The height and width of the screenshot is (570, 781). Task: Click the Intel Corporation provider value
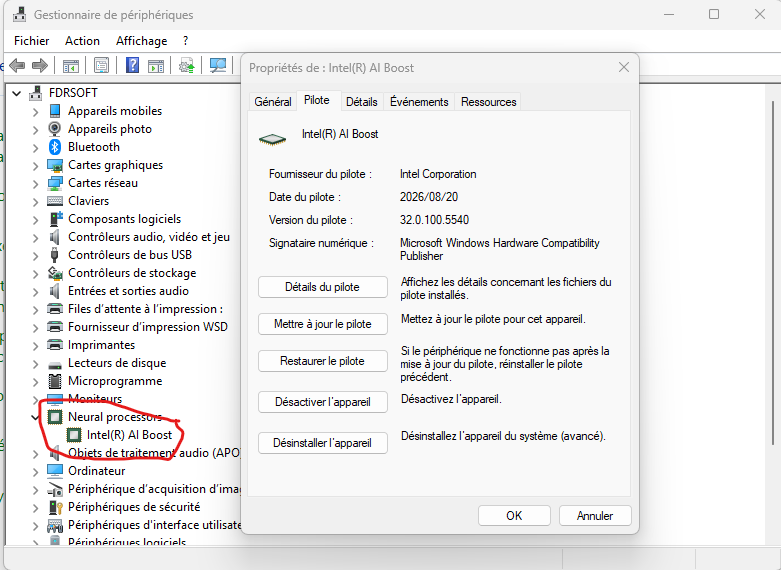coord(438,174)
